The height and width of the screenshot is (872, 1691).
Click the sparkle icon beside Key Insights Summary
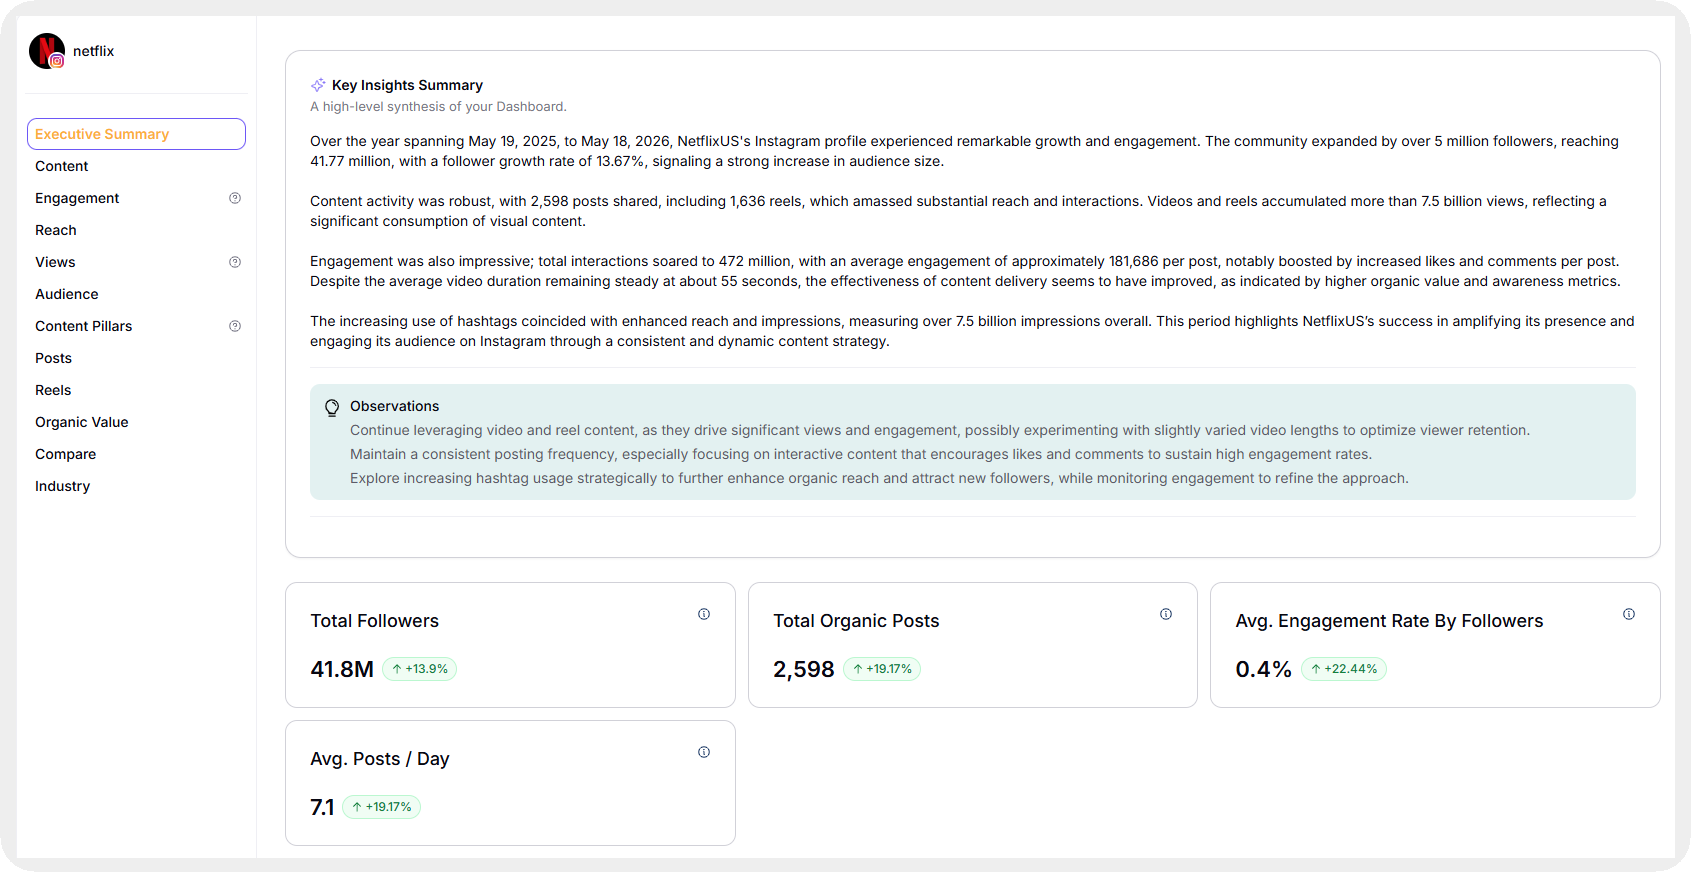tap(318, 85)
